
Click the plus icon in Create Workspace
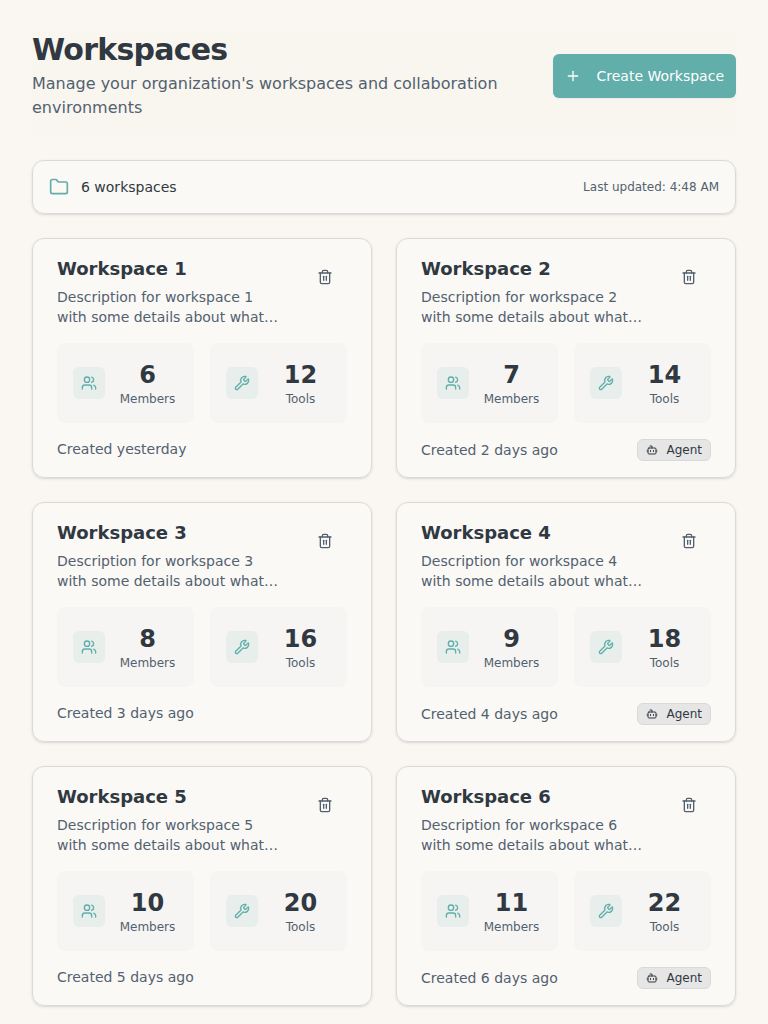click(572, 76)
